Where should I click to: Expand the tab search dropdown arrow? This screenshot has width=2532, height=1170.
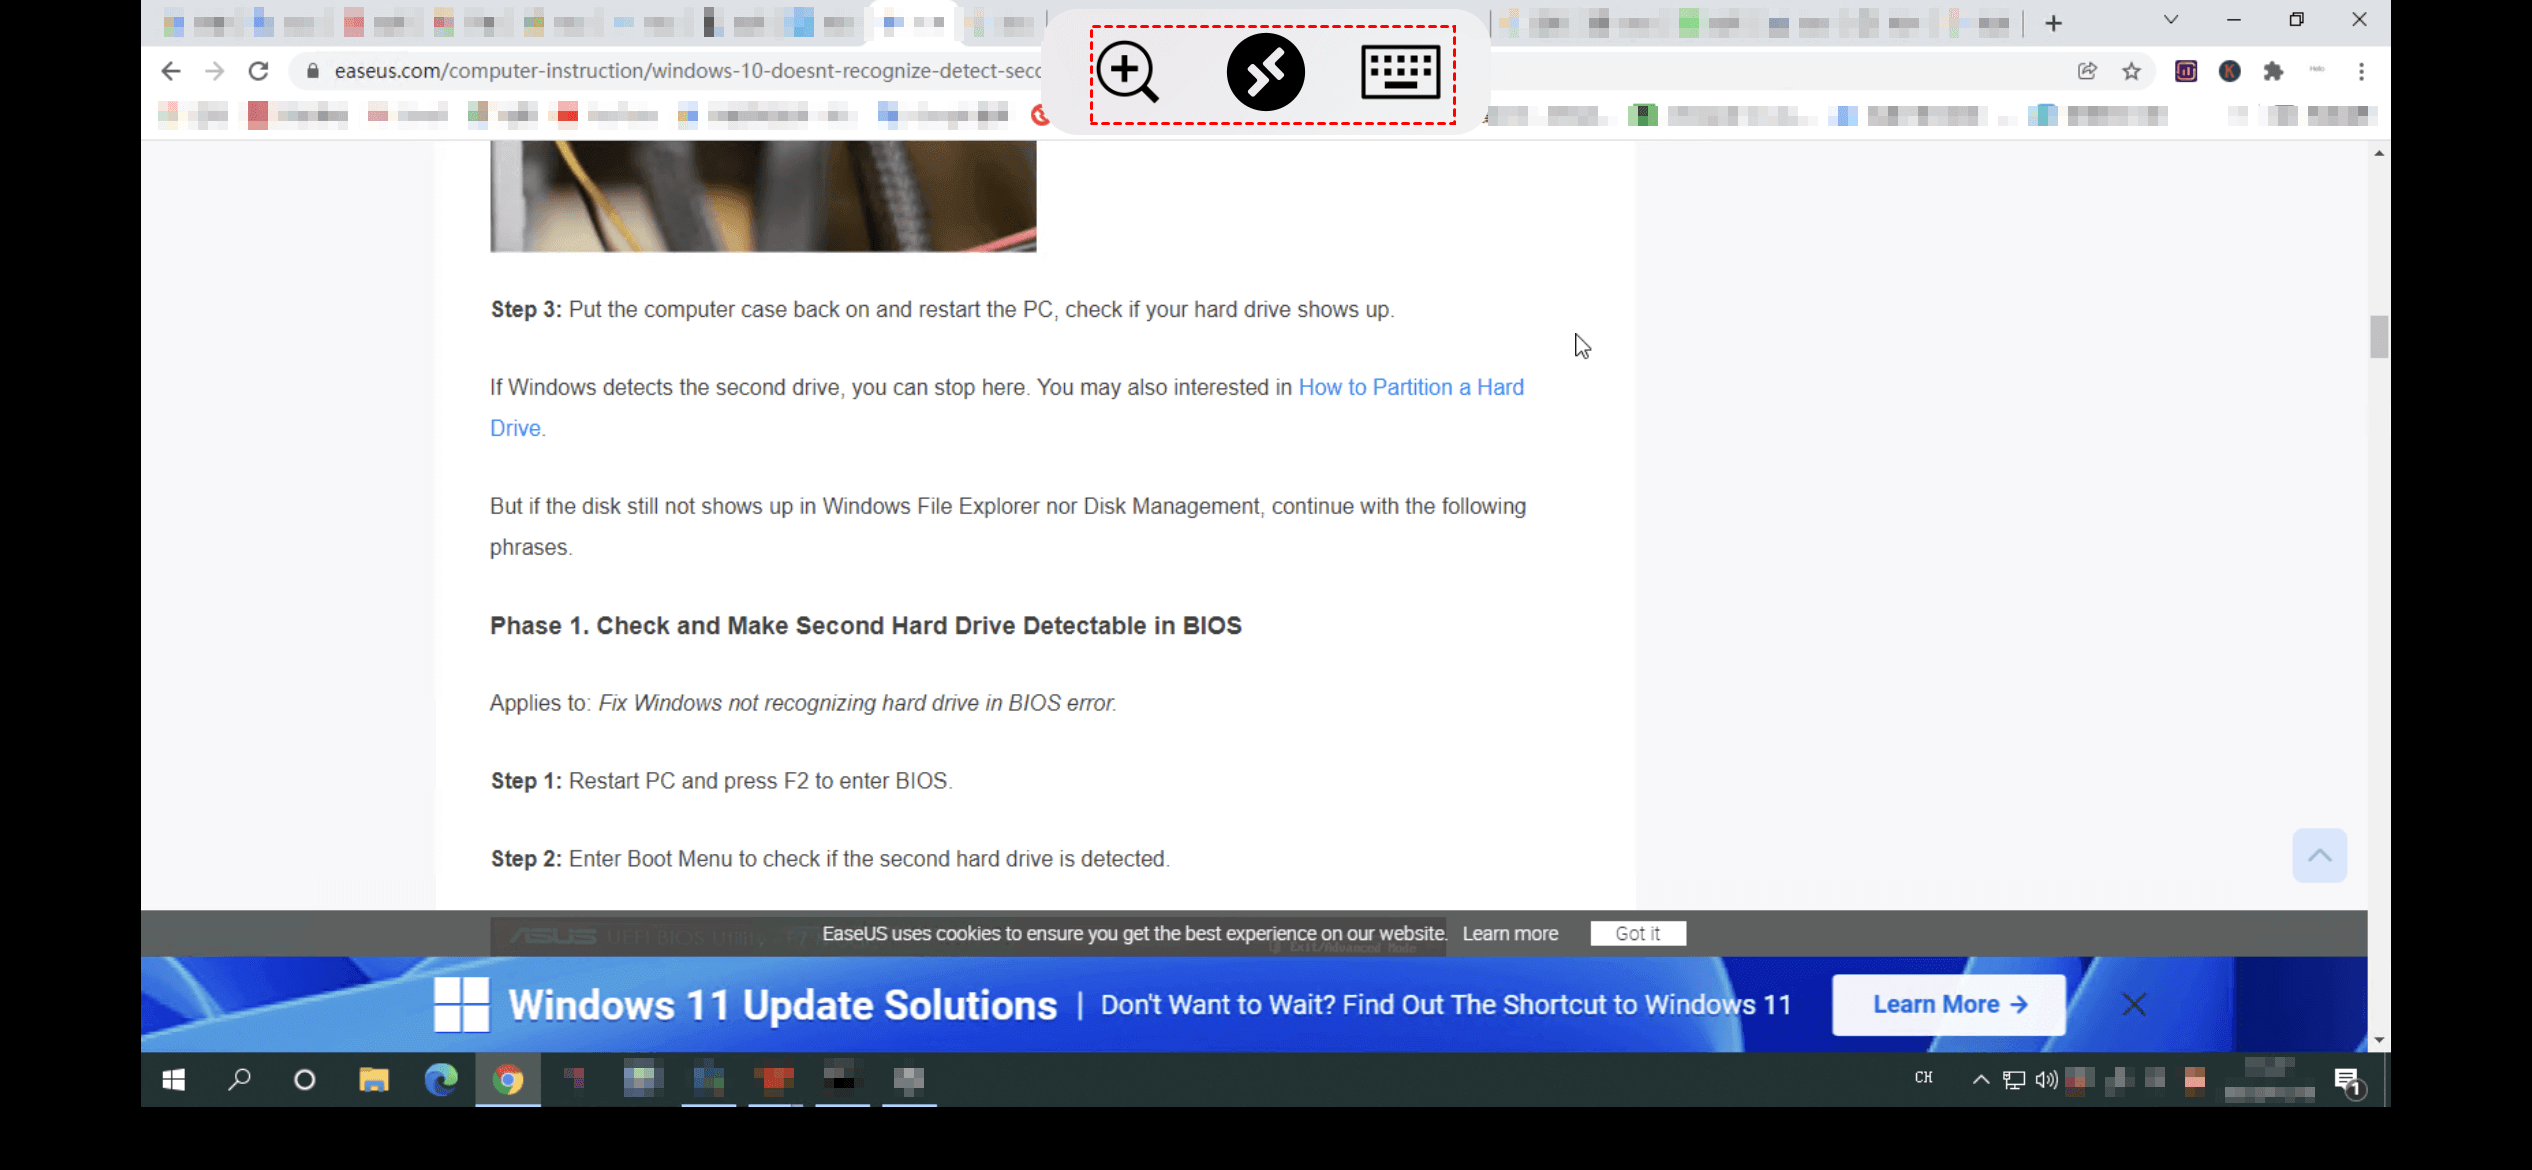point(2171,20)
